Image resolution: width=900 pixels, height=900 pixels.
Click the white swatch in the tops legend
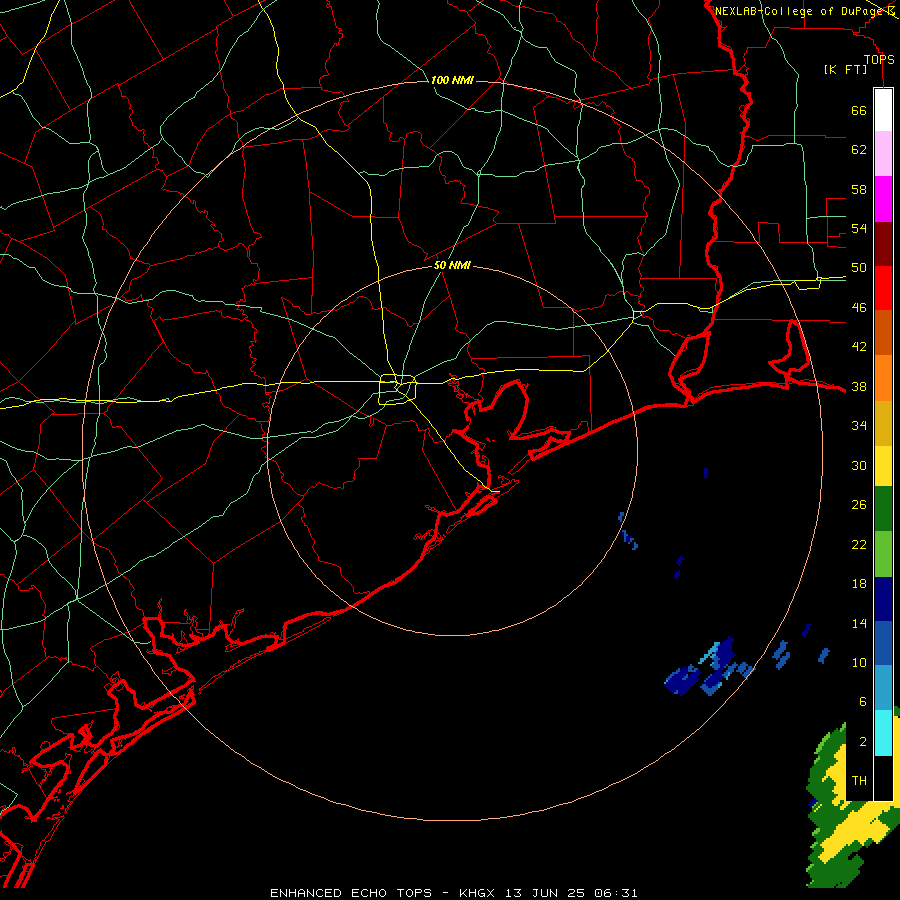[883, 110]
